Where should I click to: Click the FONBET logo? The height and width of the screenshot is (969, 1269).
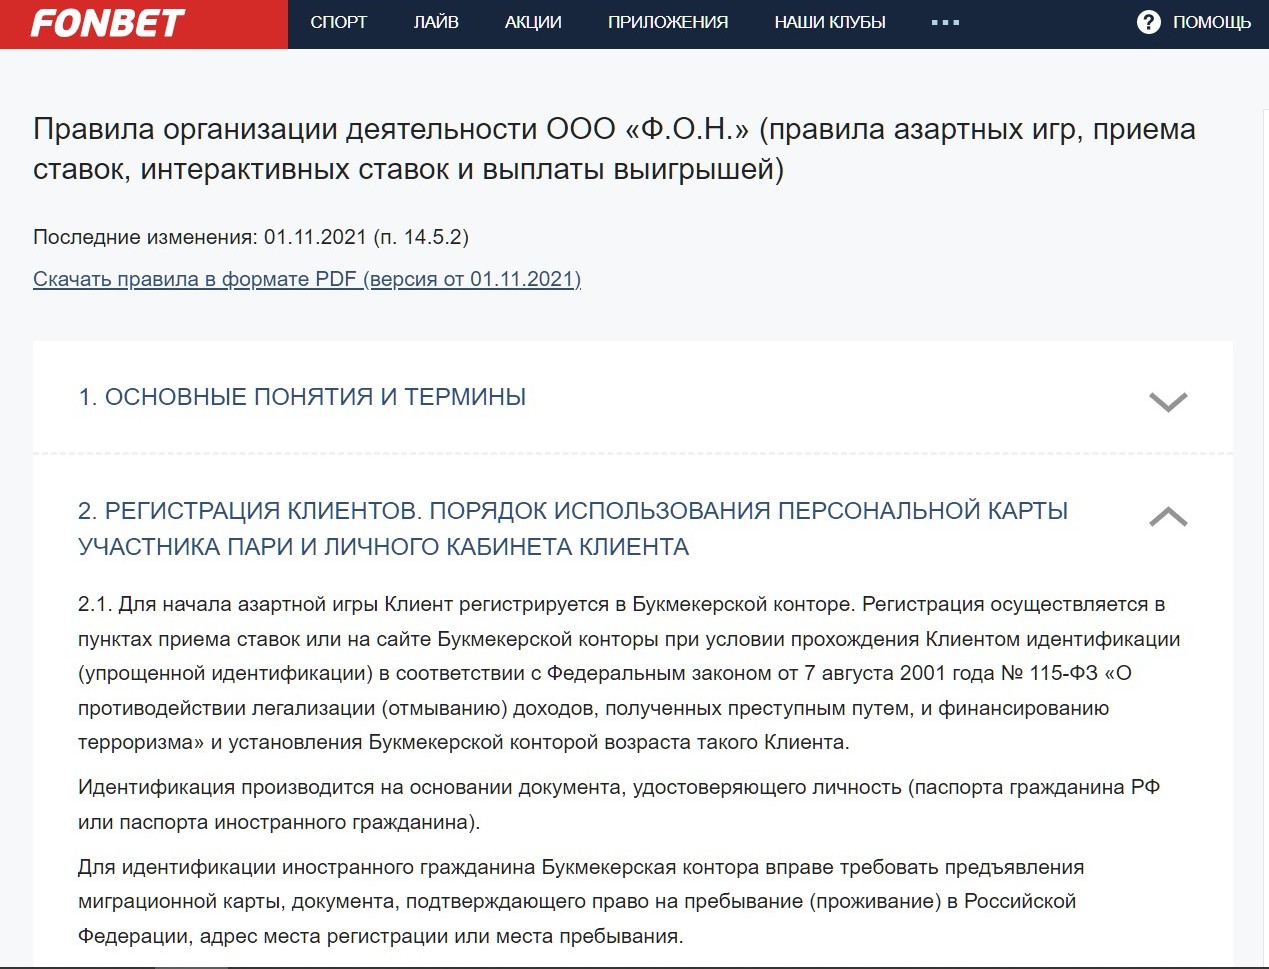point(108,23)
